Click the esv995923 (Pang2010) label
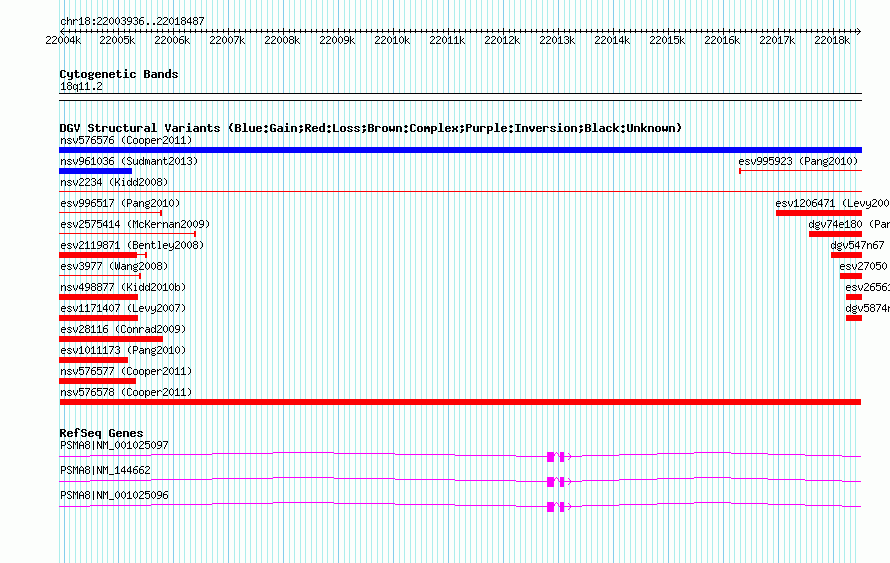 [x=798, y=161]
